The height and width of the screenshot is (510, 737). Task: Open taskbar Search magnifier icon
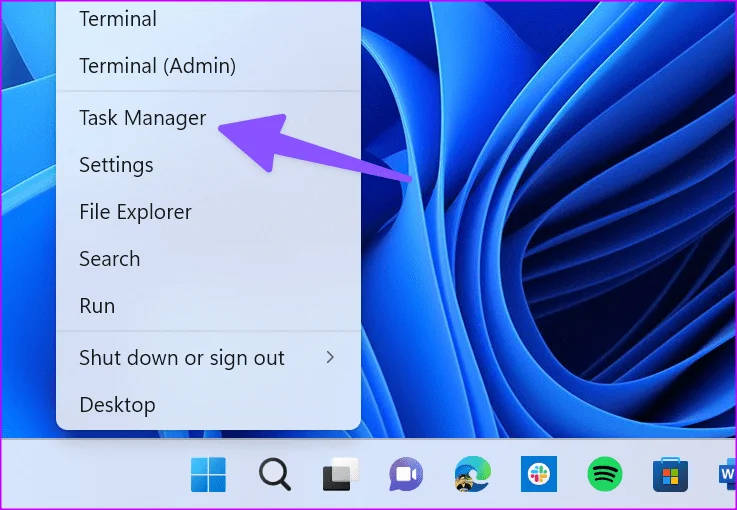pos(274,475)
